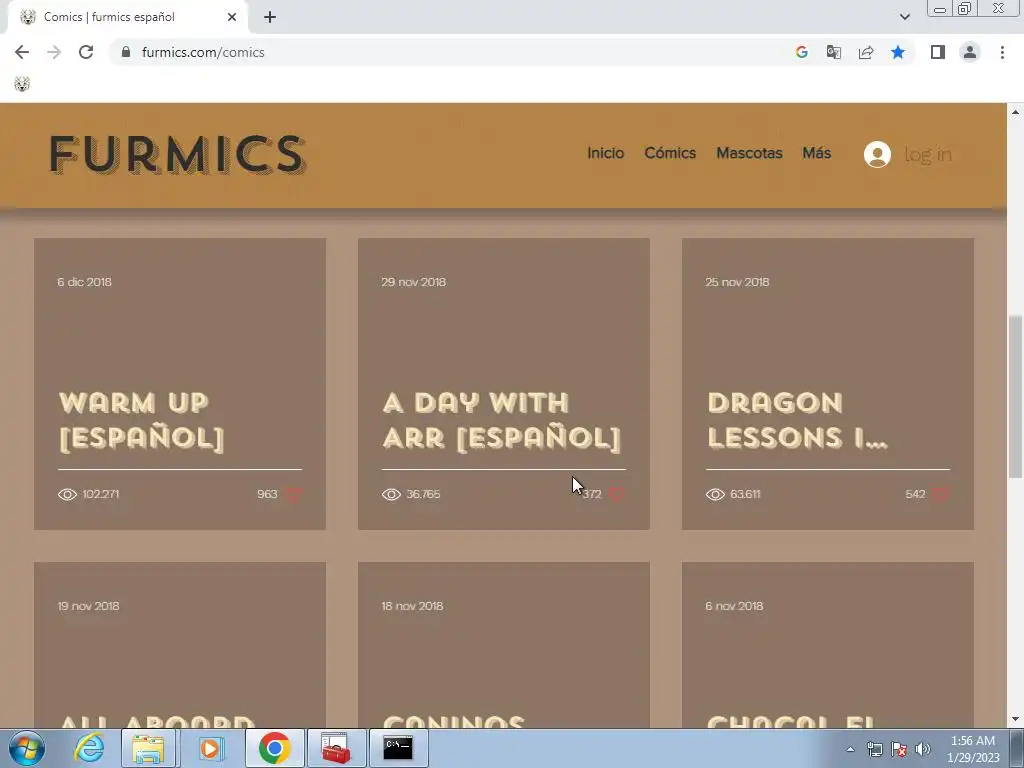The width and height of the screenshot is (1024, 768).
Task: Click the 6 nov 2018 card date
Action: pos(734,606)
